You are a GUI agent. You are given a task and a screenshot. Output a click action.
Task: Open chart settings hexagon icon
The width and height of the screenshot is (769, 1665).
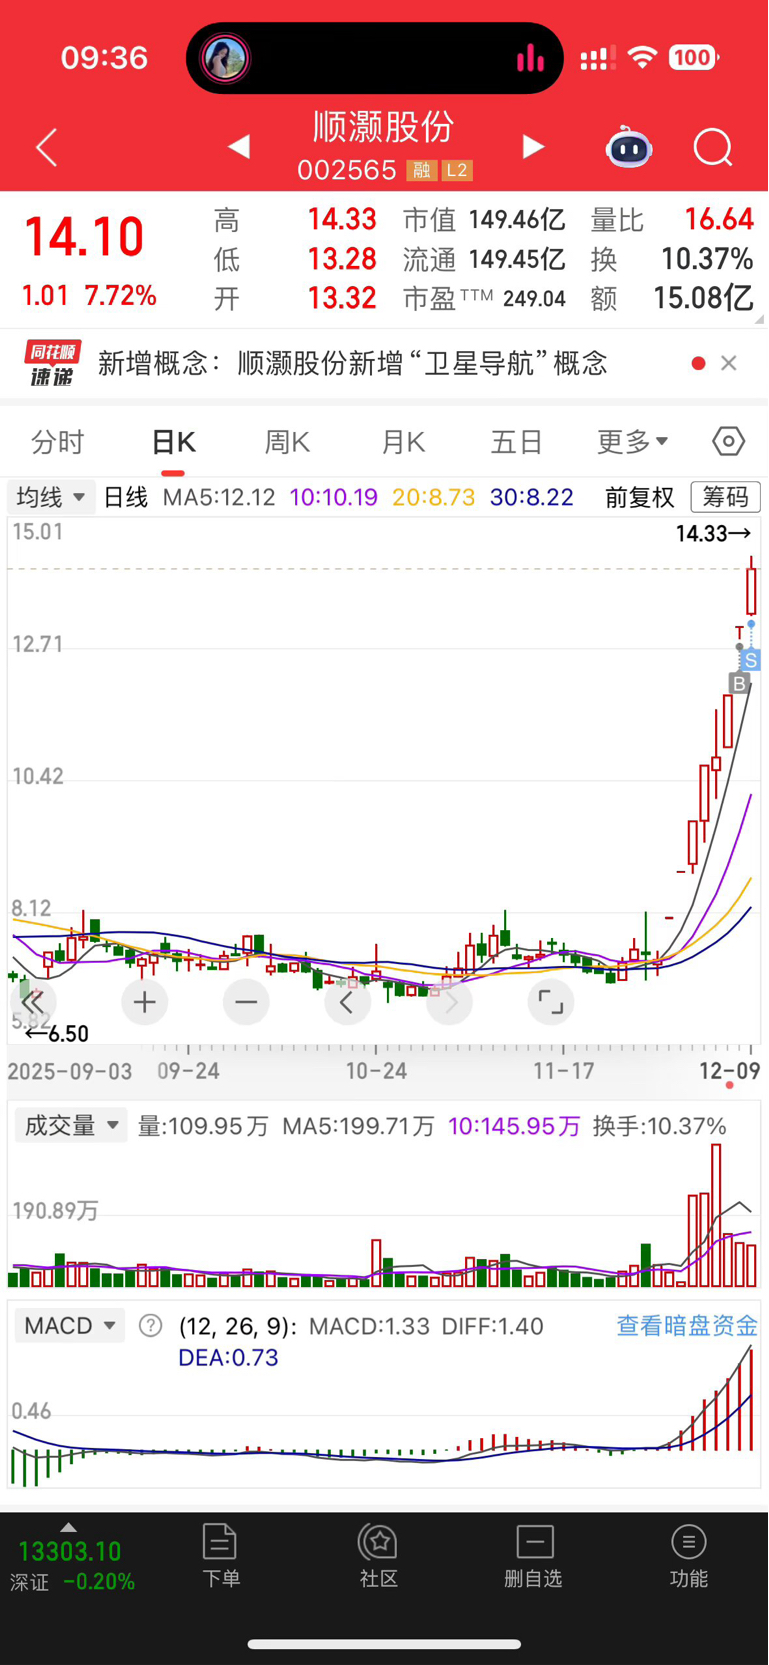click(x=729, y=441)
